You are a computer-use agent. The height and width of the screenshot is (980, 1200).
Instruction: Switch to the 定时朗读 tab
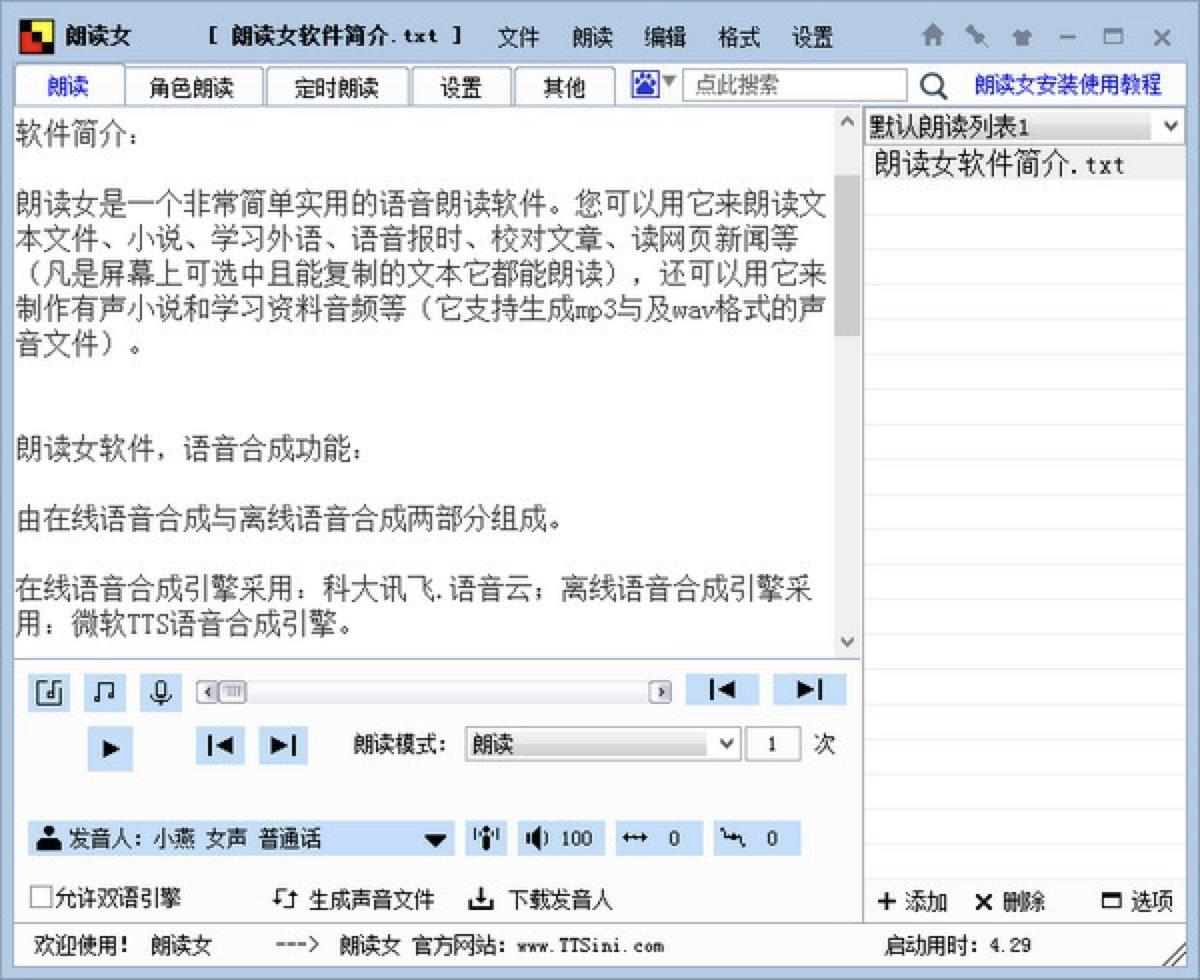point(337,87)
